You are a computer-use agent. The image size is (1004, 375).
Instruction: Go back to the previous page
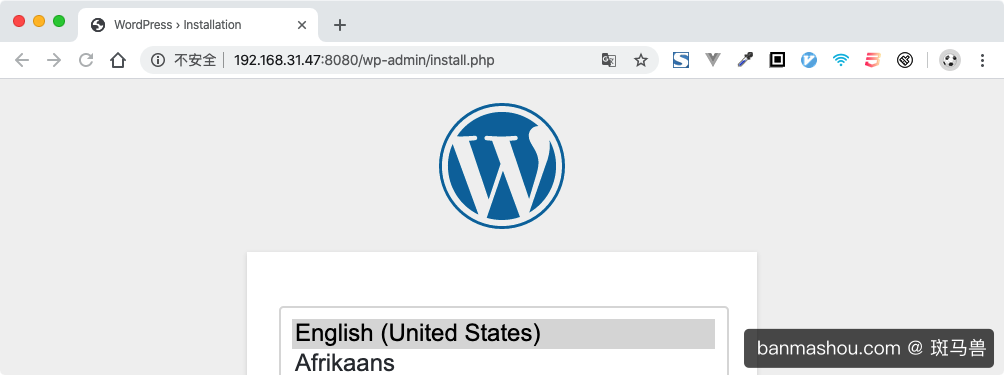(x=22, y=60)
